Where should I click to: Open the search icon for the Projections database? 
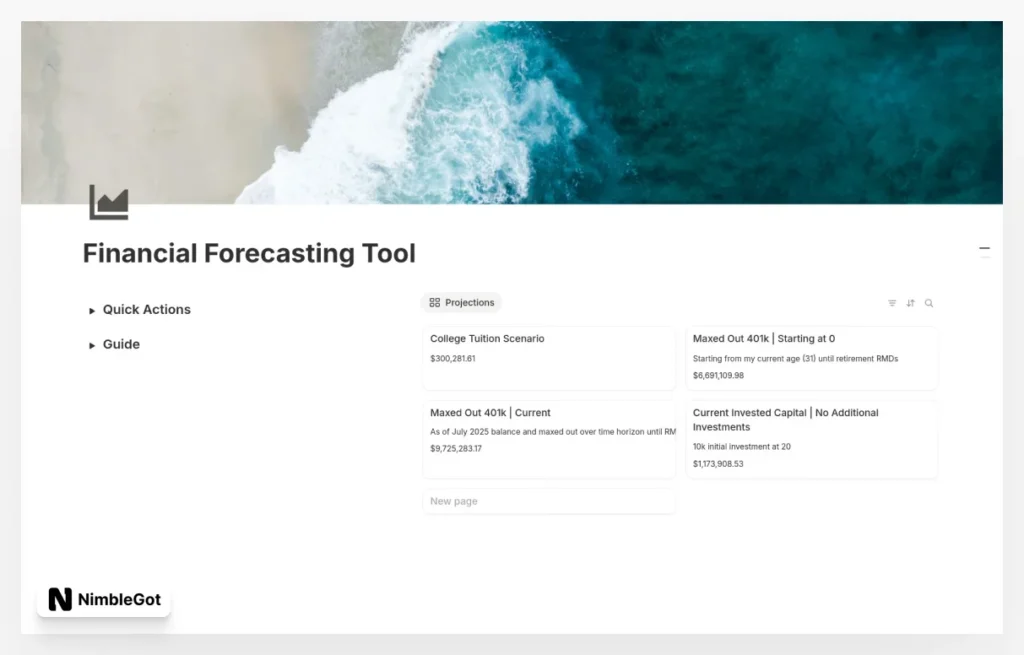click(x=929, y=303)
